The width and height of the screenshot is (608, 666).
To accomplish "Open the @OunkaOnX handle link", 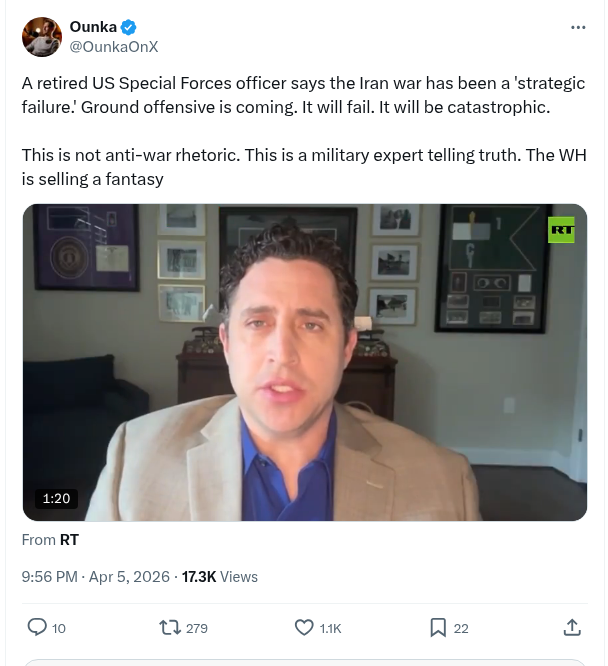I will point(113,47).
